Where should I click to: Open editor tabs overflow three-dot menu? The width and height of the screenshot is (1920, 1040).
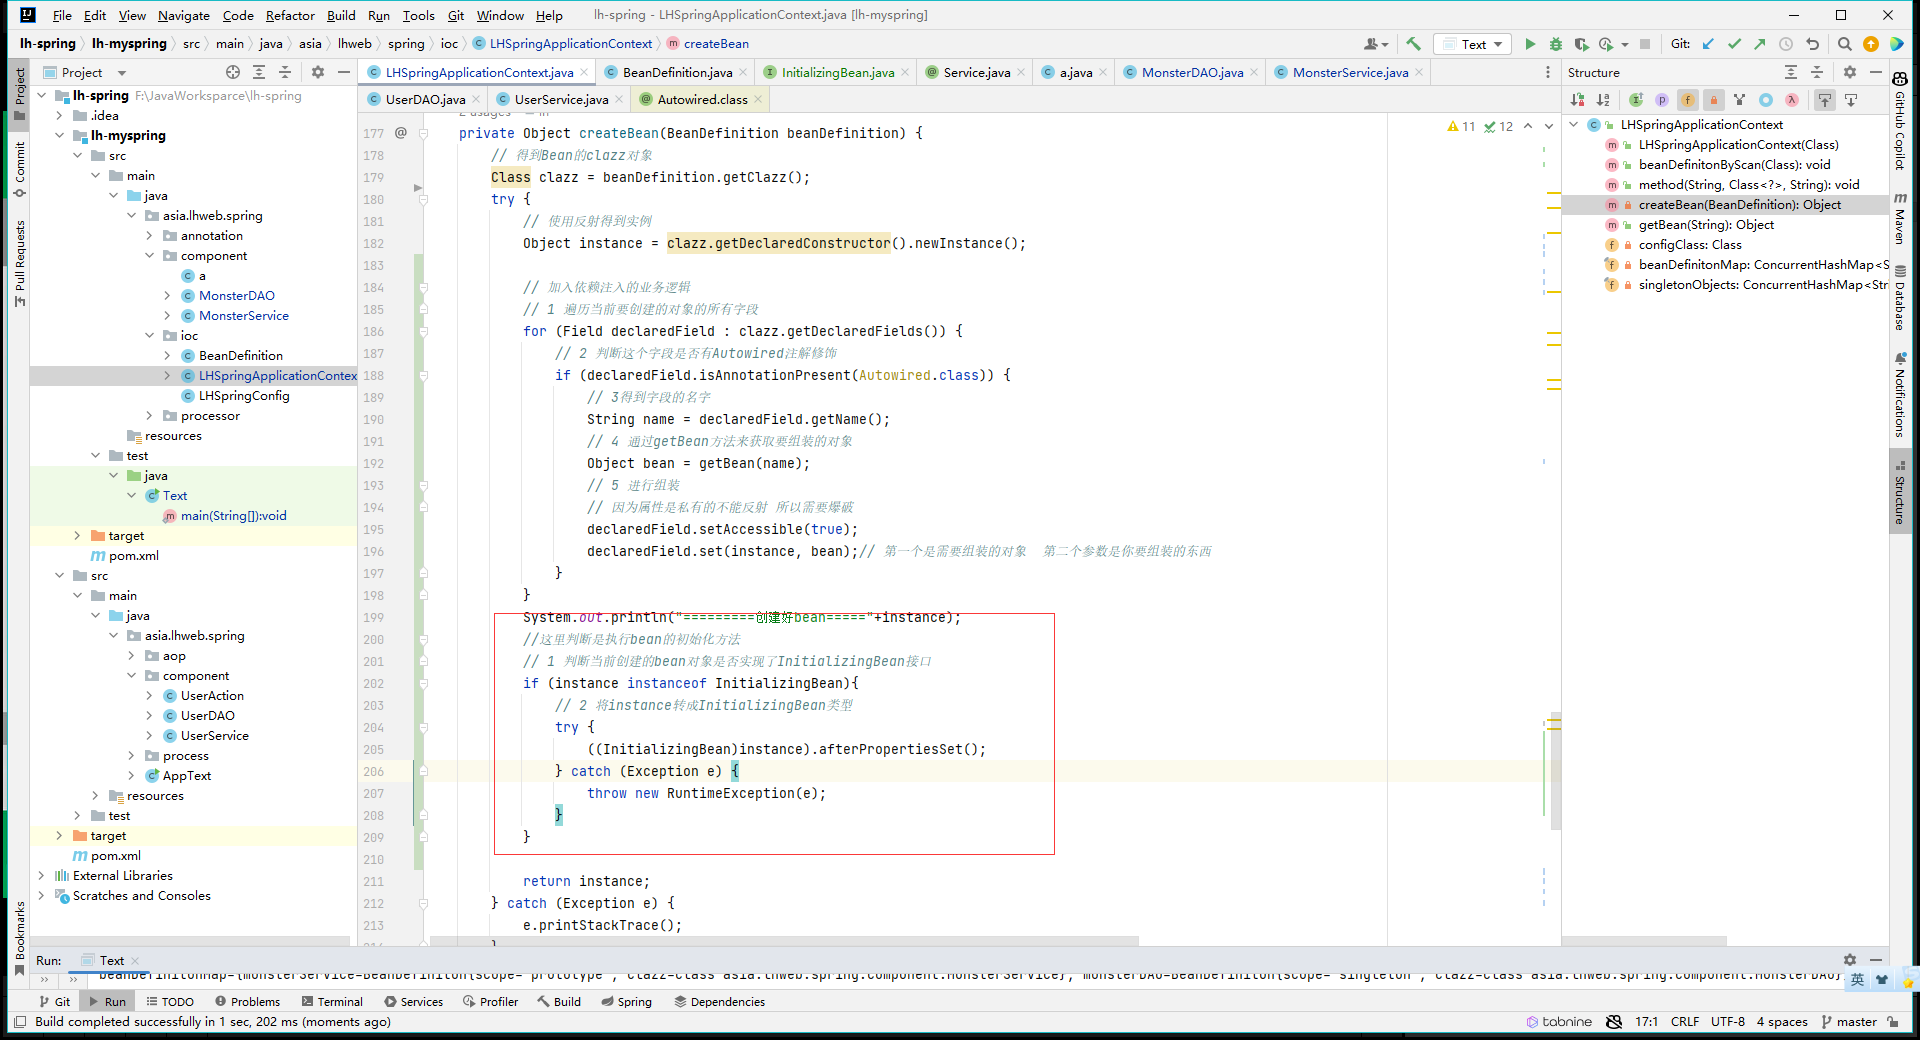coord(1548,72)
